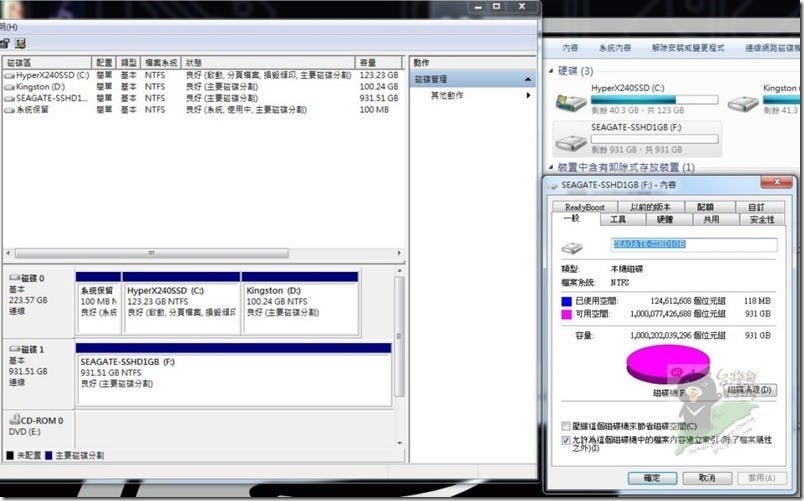
Task: Open the Kingston drive icon in Explorer
Action: pos(743,103)
